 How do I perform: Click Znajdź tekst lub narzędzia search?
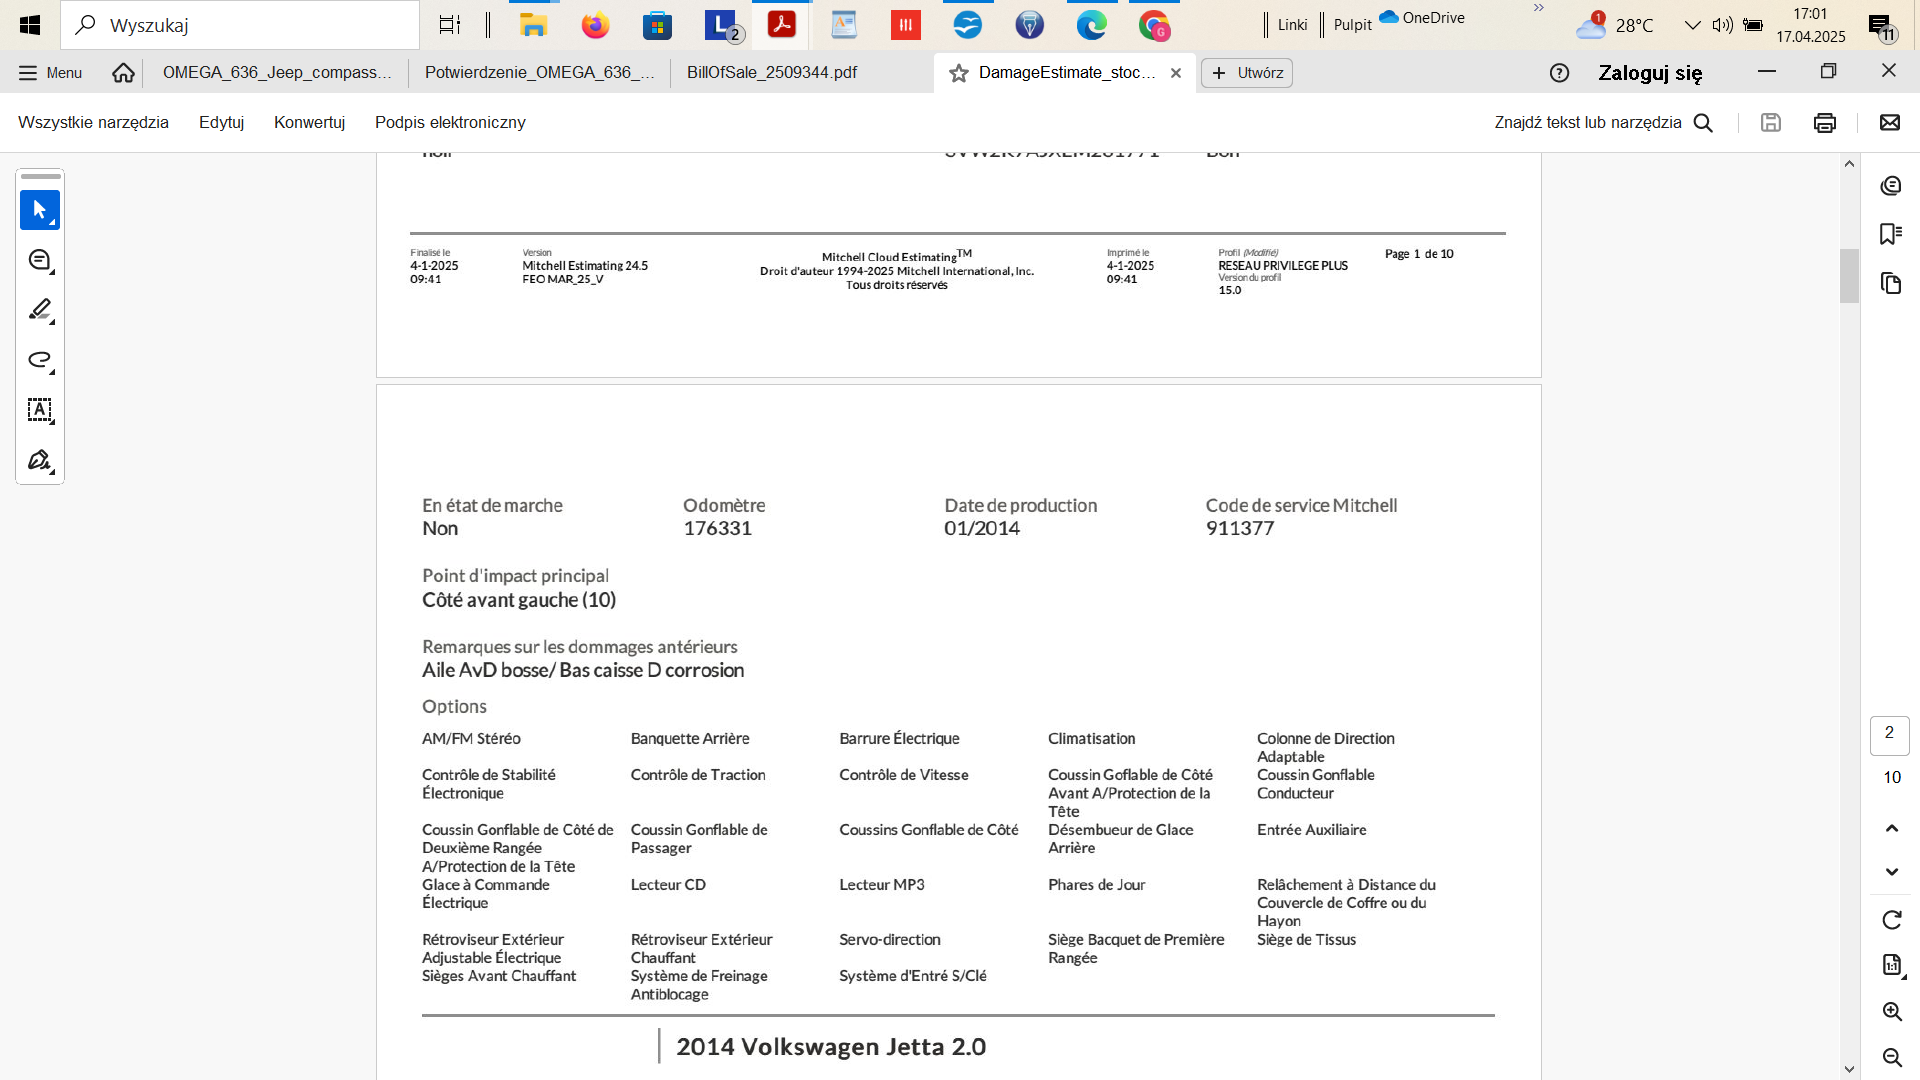click(1604, 122)
